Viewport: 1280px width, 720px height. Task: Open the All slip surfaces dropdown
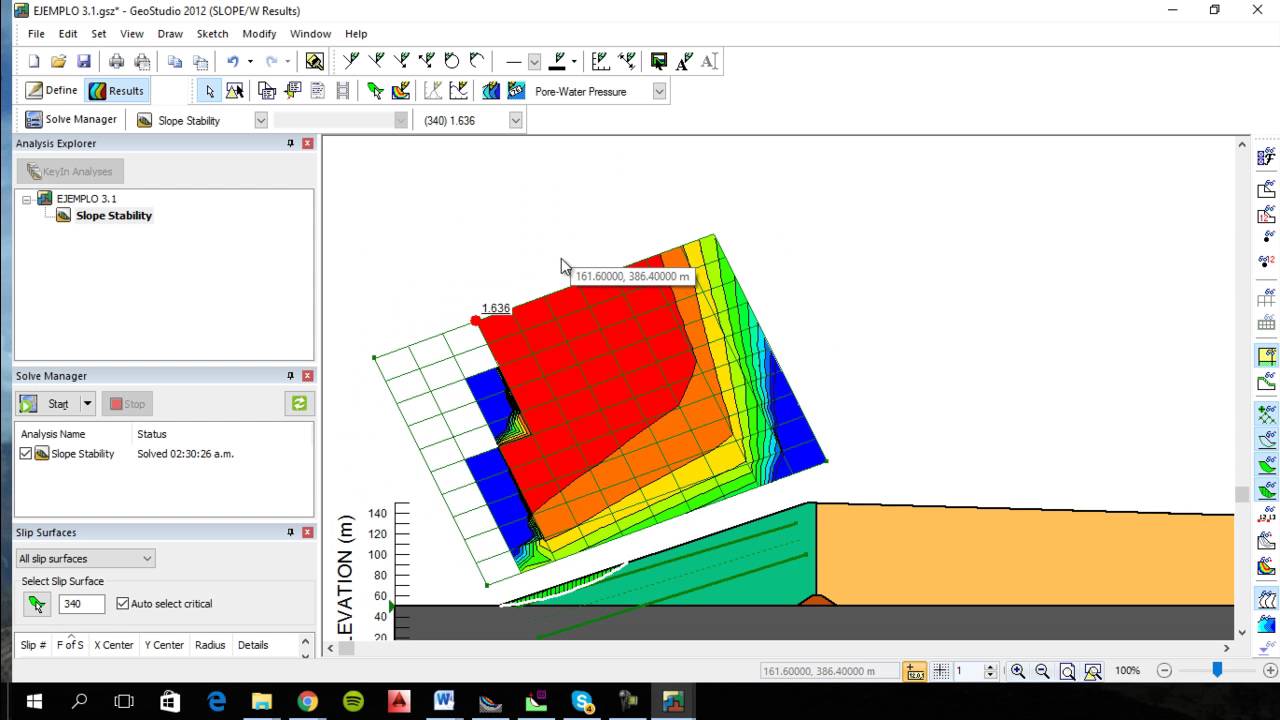click(x=85, y=559)
